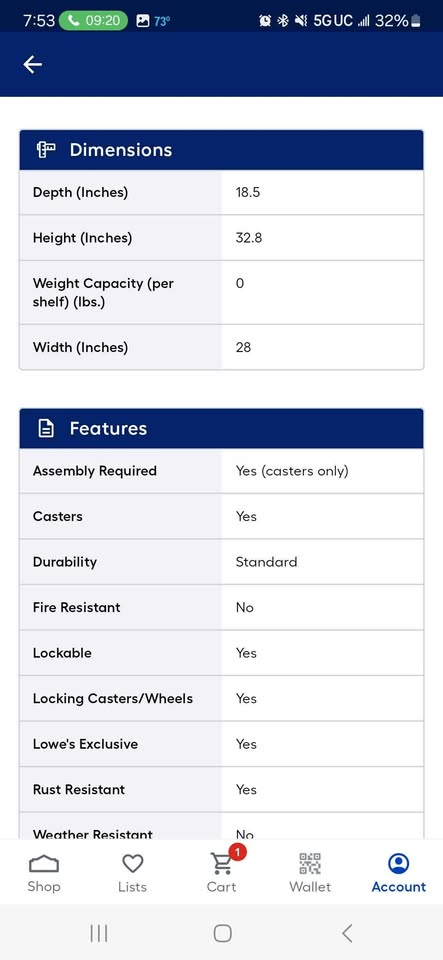The image size is (443, 960).
Task: Tap the Android back navigation chevron
Action: point(346,933)
